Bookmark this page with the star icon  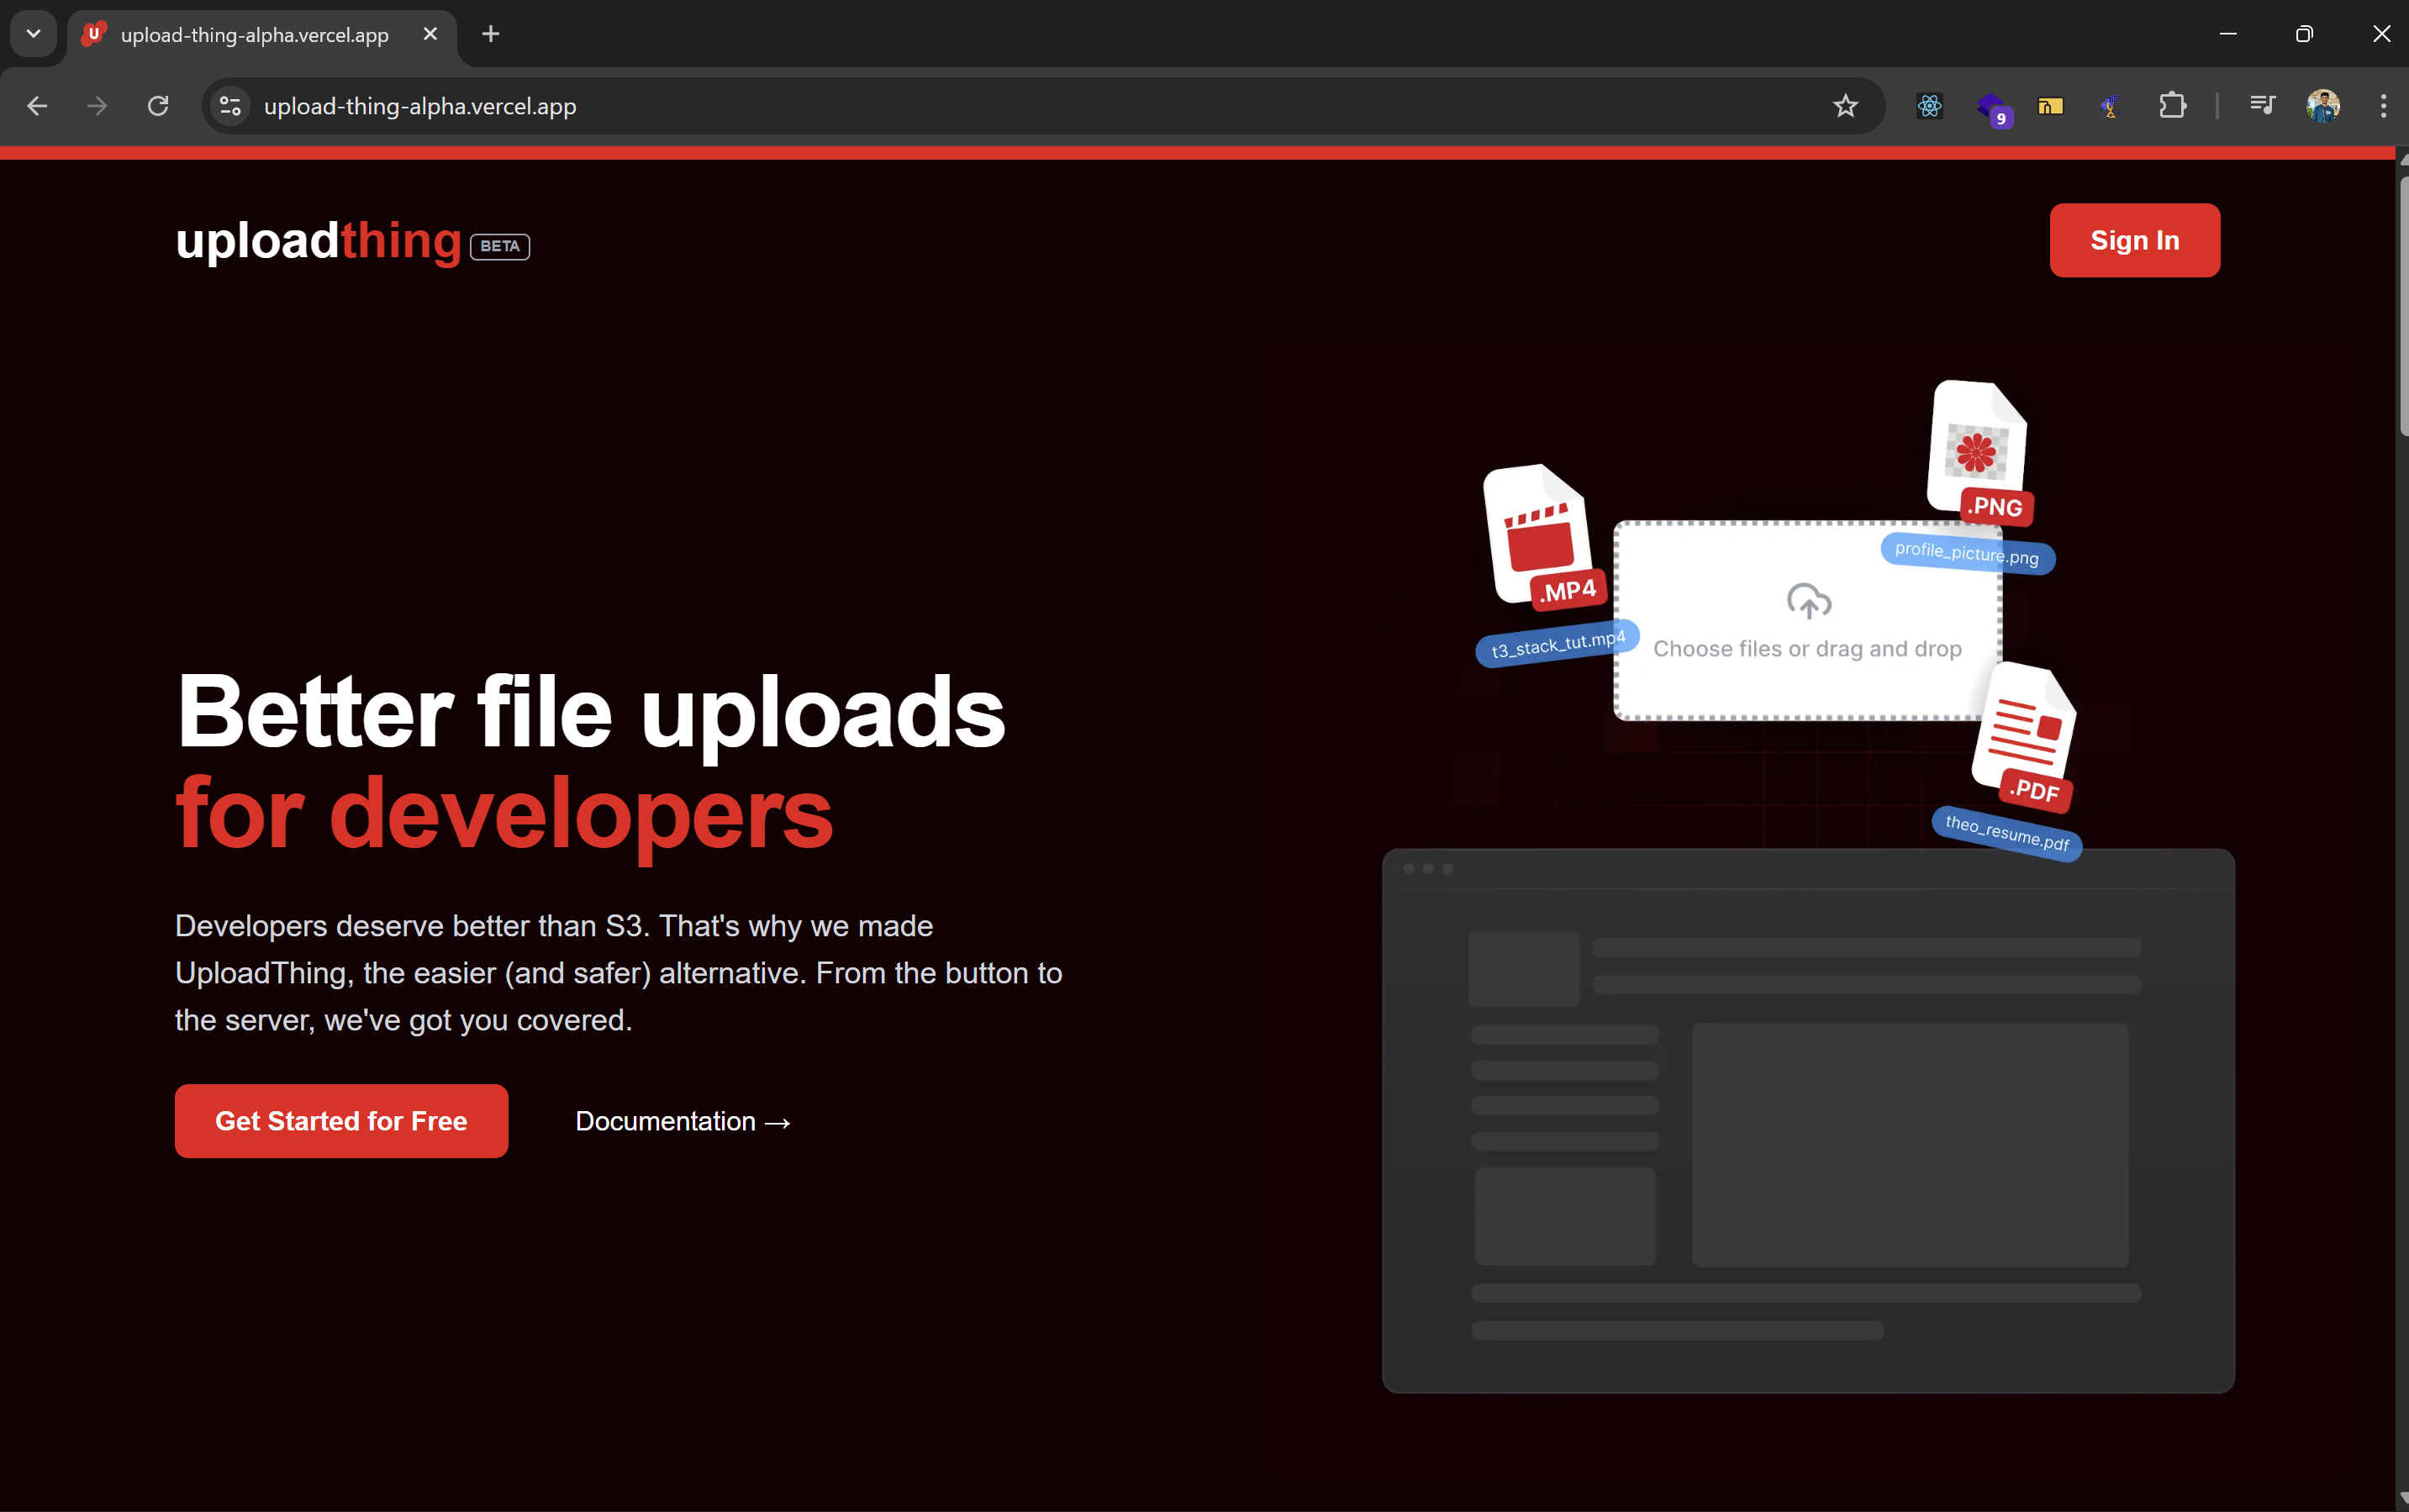click(1845, 106)
